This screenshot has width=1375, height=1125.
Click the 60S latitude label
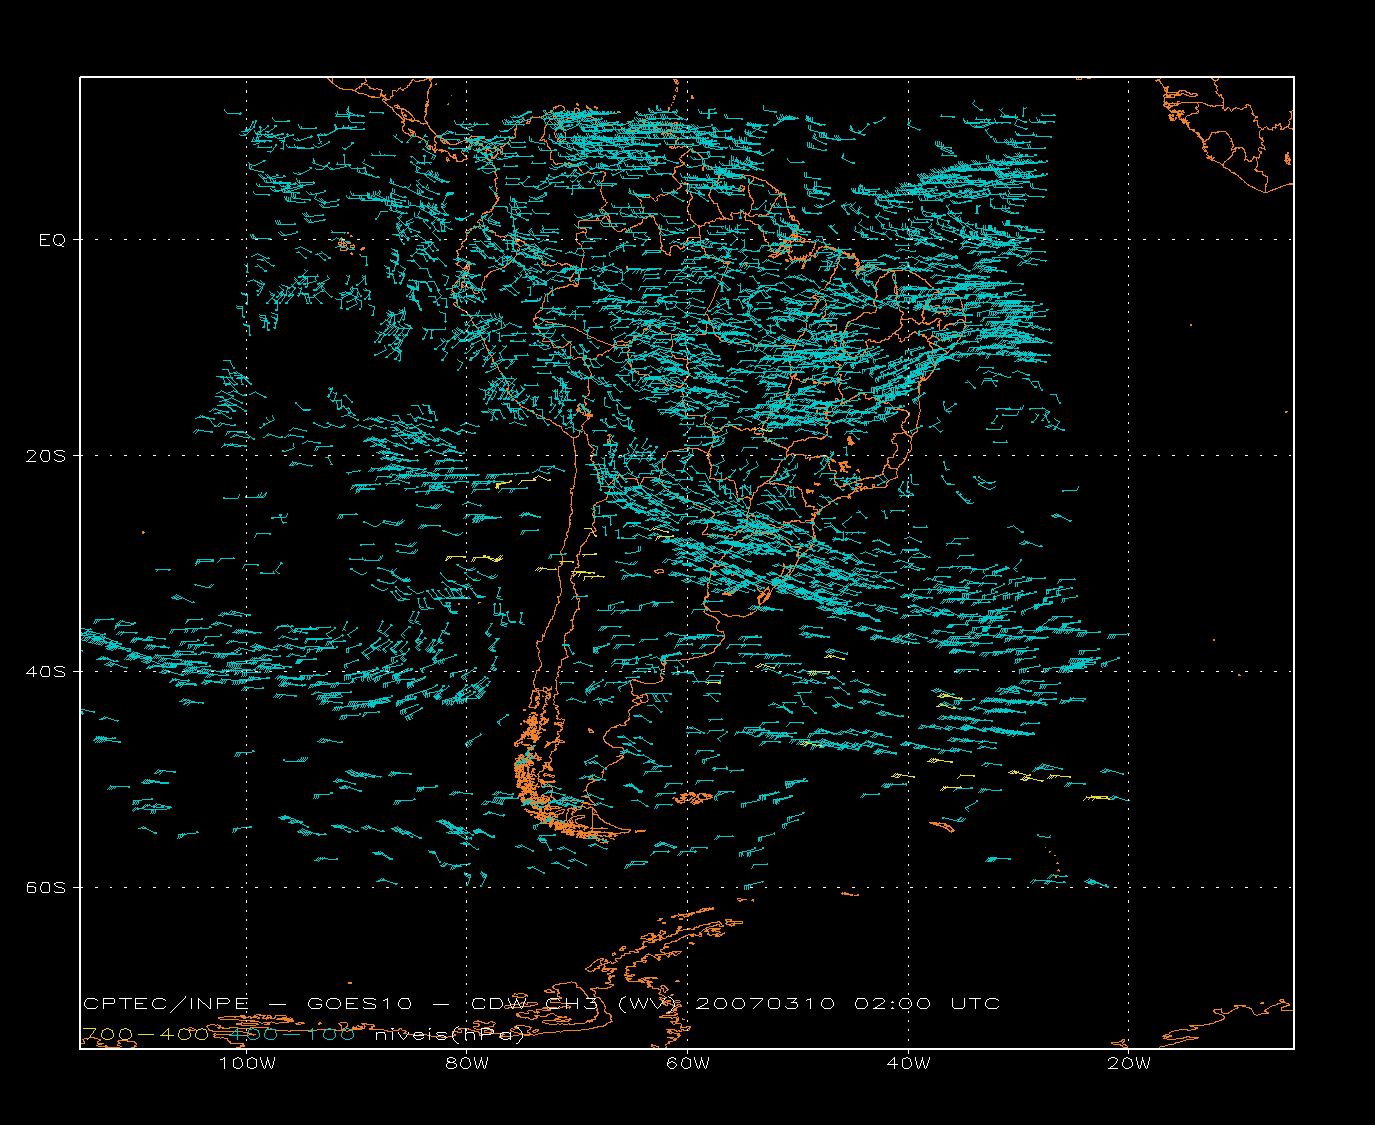point(45,887)
